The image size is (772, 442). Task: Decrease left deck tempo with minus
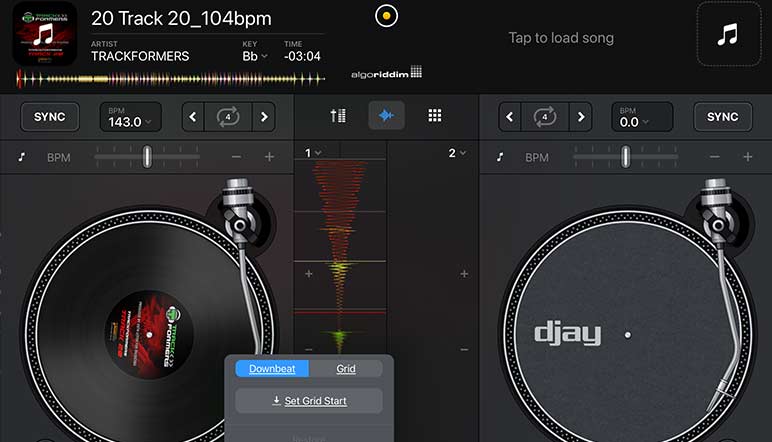[236, 157]
